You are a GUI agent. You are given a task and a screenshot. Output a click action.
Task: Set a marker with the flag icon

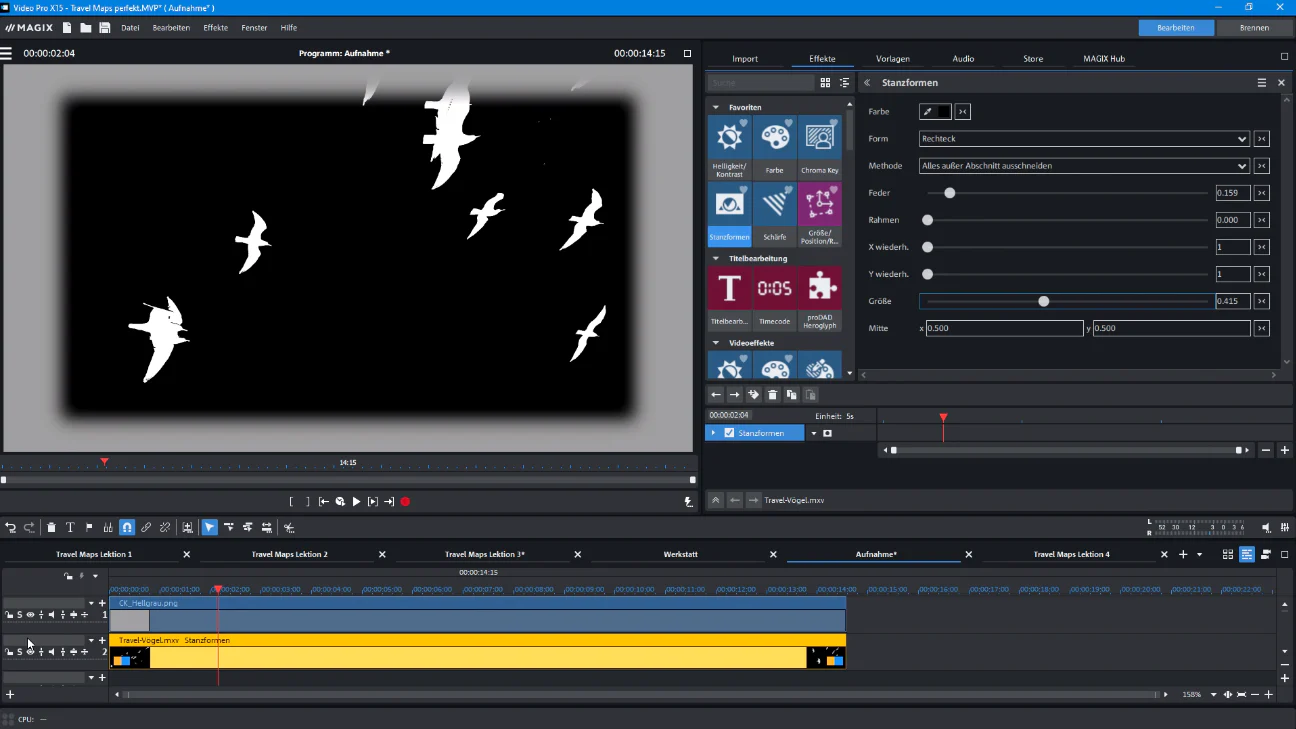pos(89,527)
